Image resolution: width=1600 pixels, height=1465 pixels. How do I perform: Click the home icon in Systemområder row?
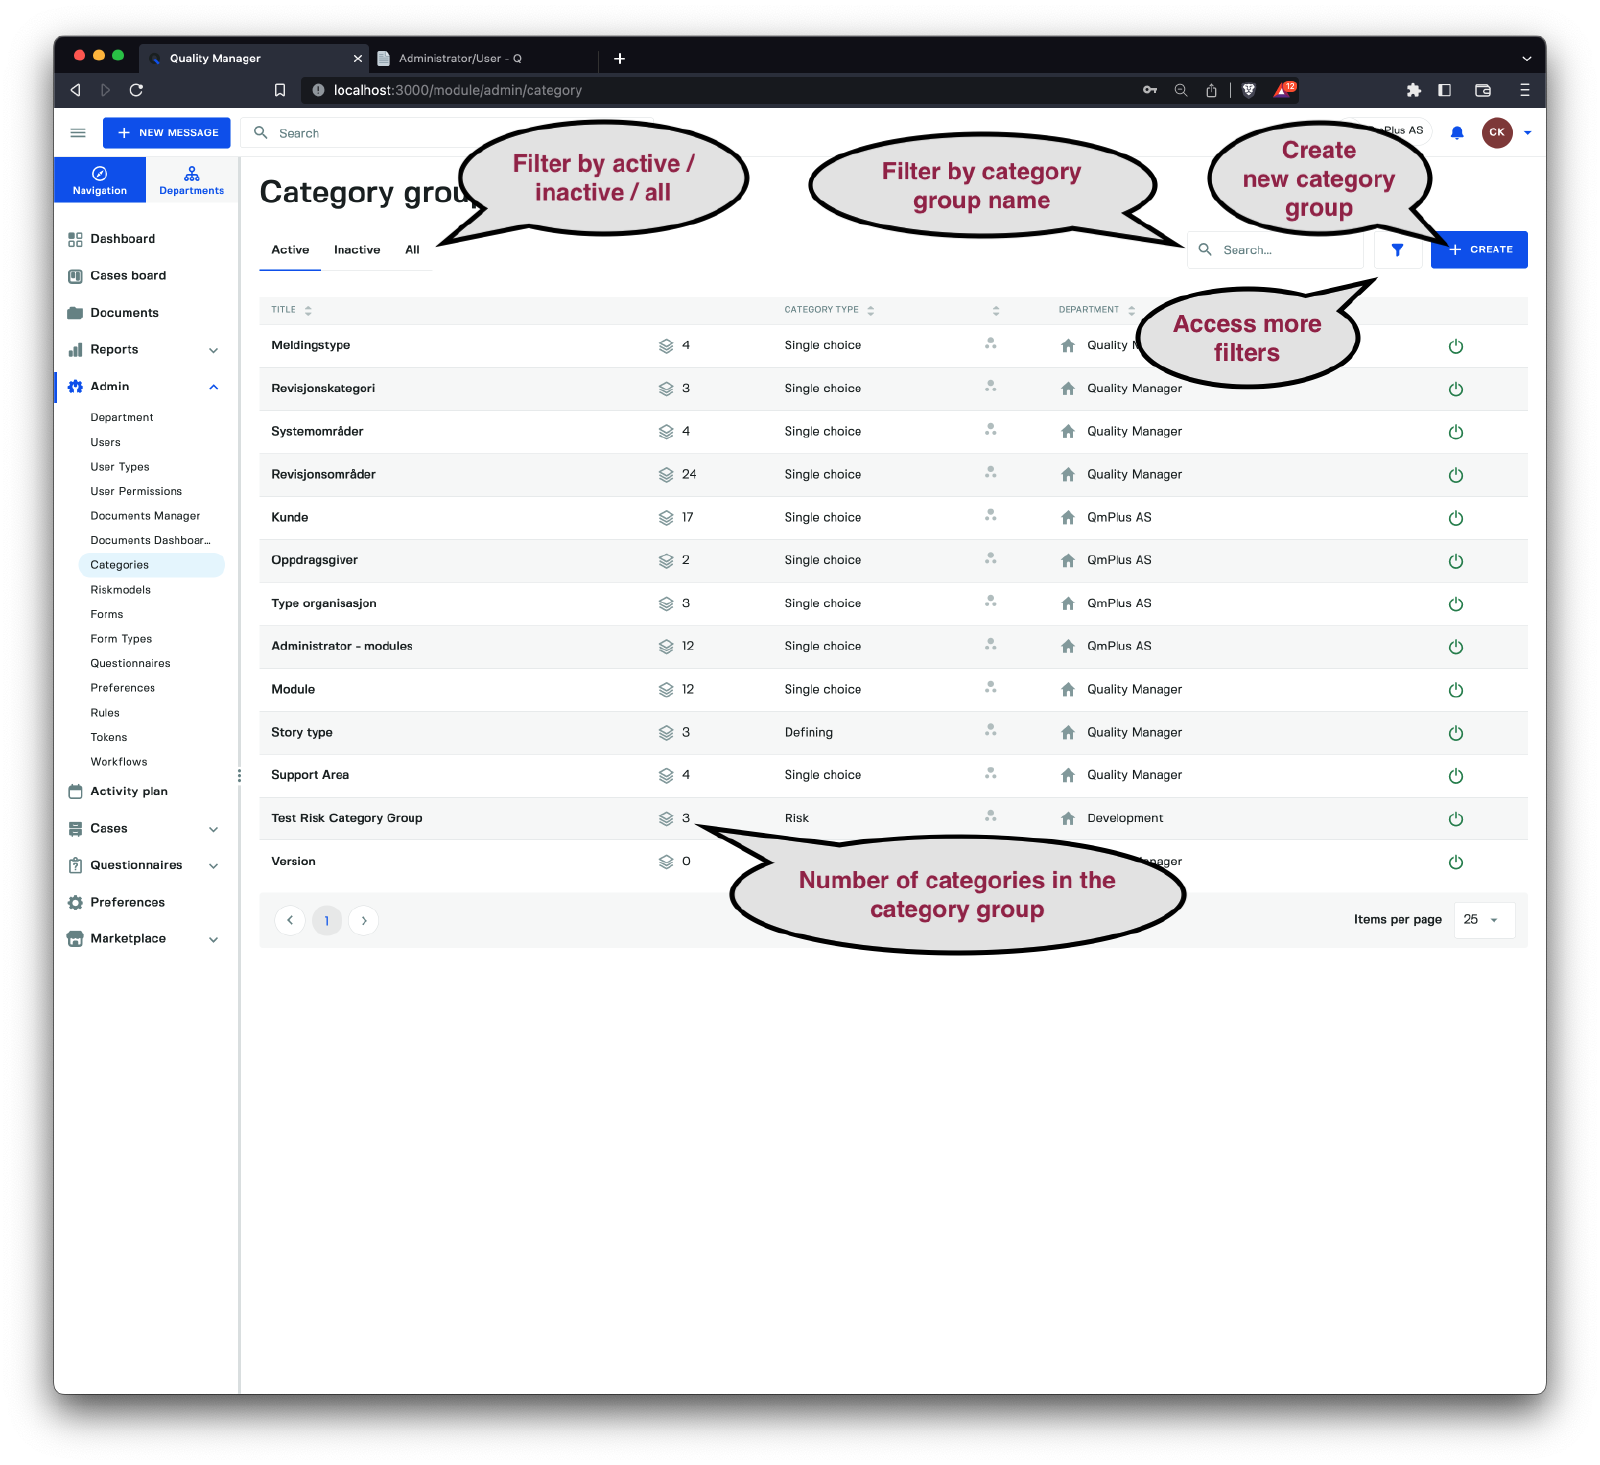(1068, 432)
